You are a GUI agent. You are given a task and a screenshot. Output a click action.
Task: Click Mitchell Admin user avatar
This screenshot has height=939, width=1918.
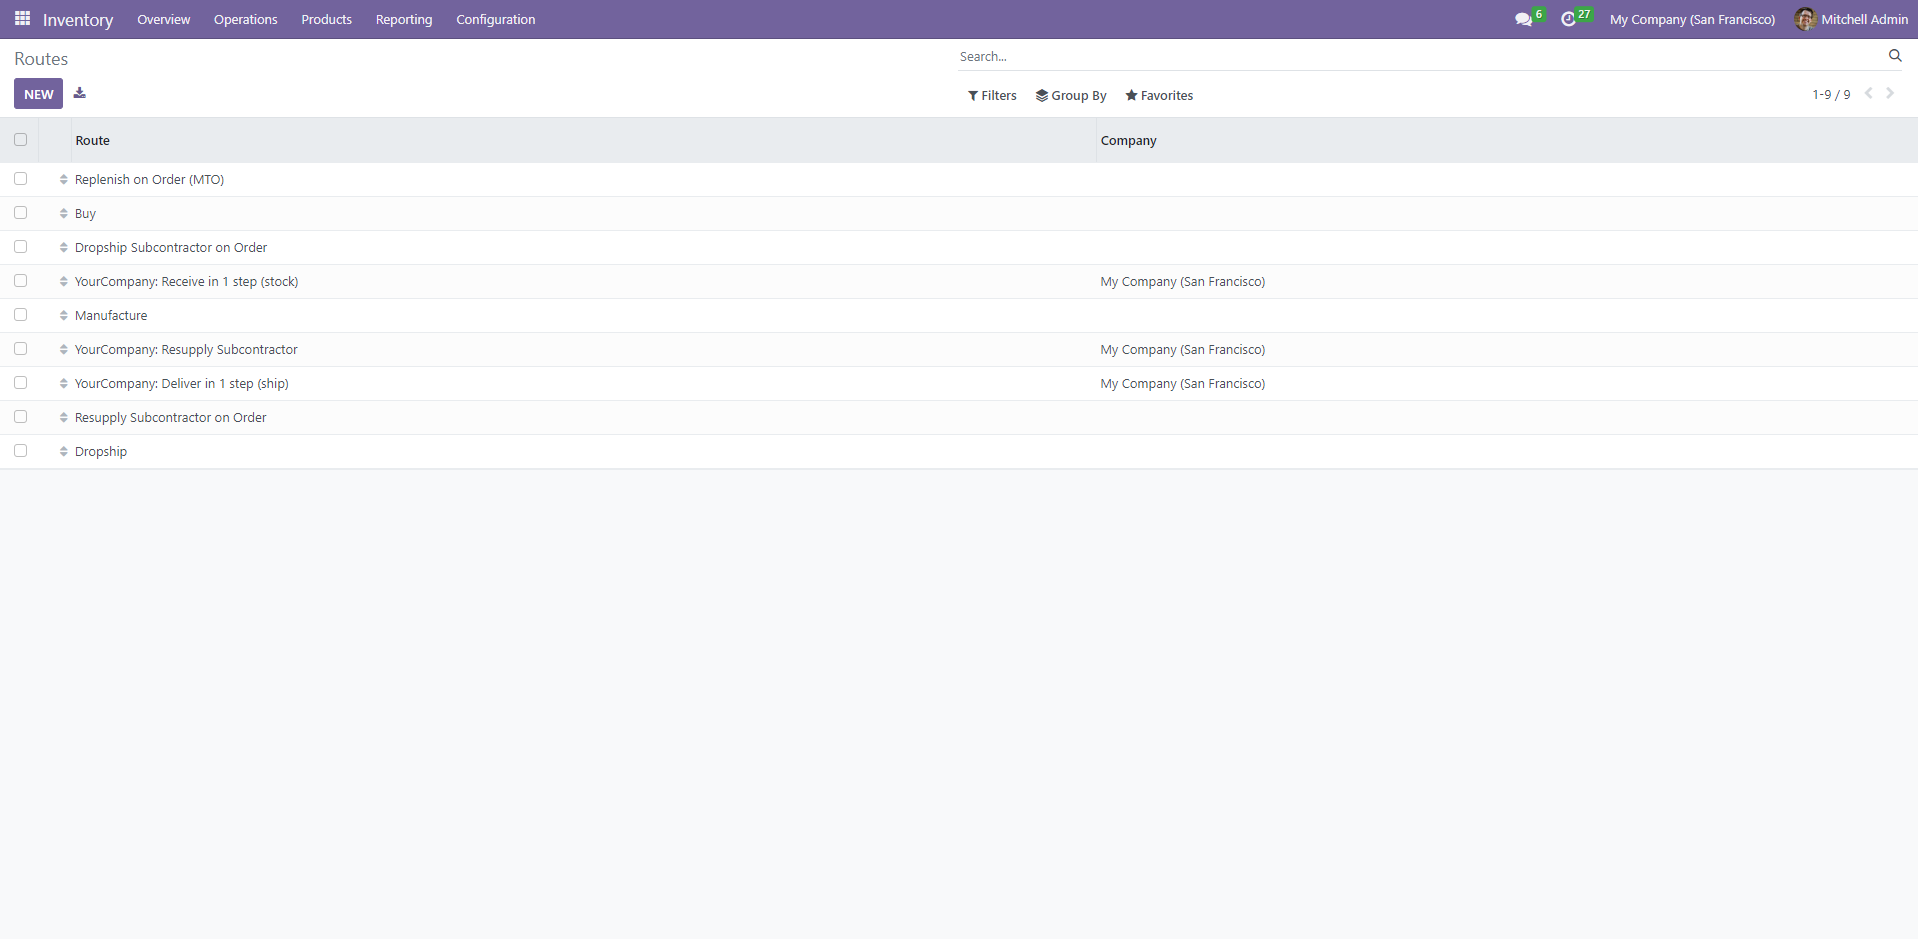[x=1805, y=19]
